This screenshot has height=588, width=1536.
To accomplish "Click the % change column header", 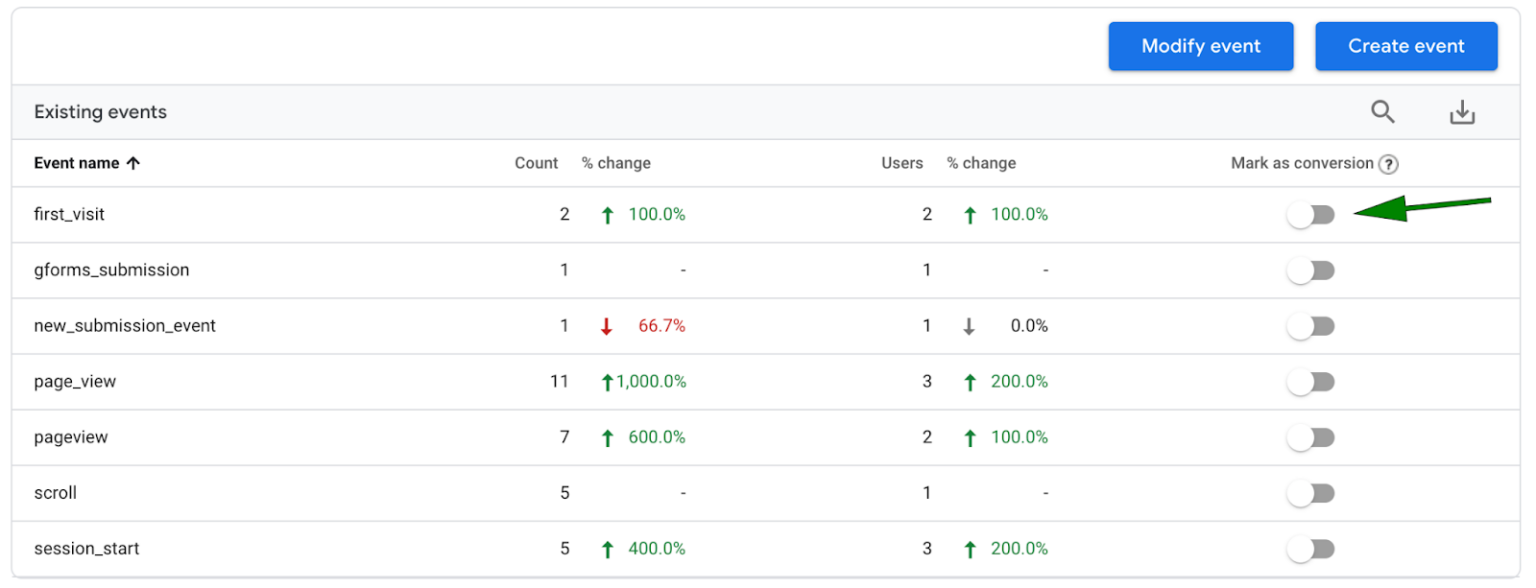I will pos(616,162).
